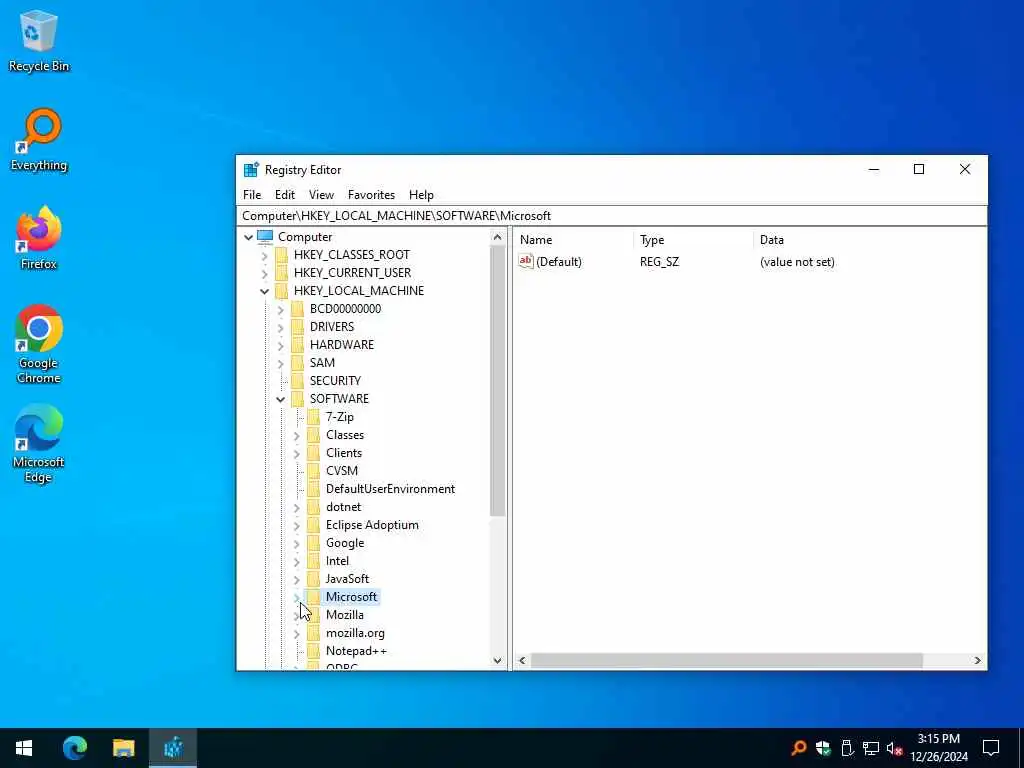Expand the HARDWARE key
The image size is (1024, 768).
[281, 345]
